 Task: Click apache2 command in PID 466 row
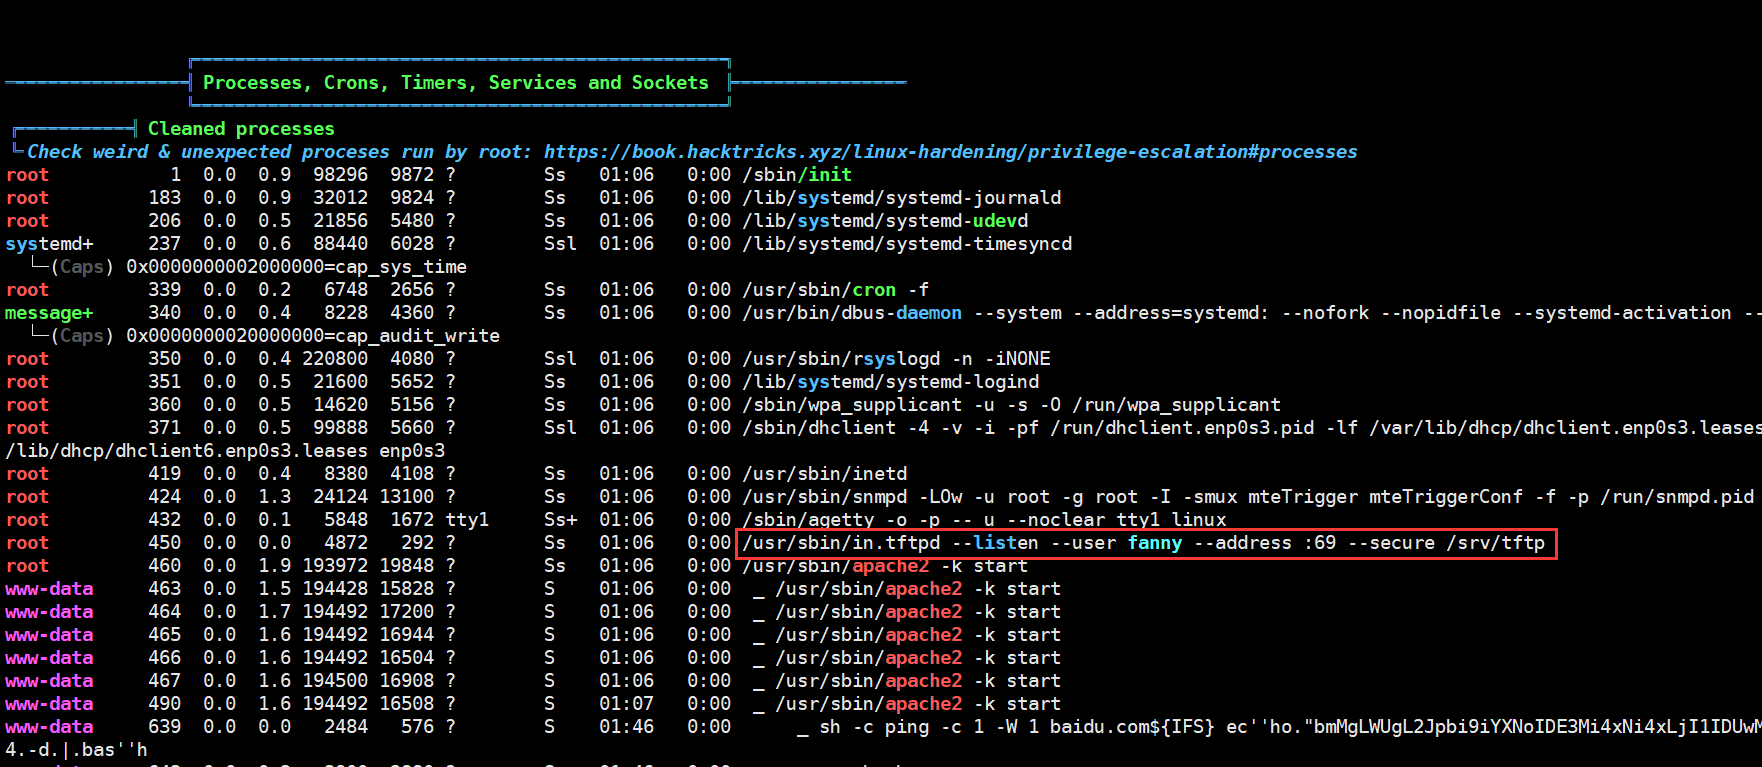(x=918, y=658)
